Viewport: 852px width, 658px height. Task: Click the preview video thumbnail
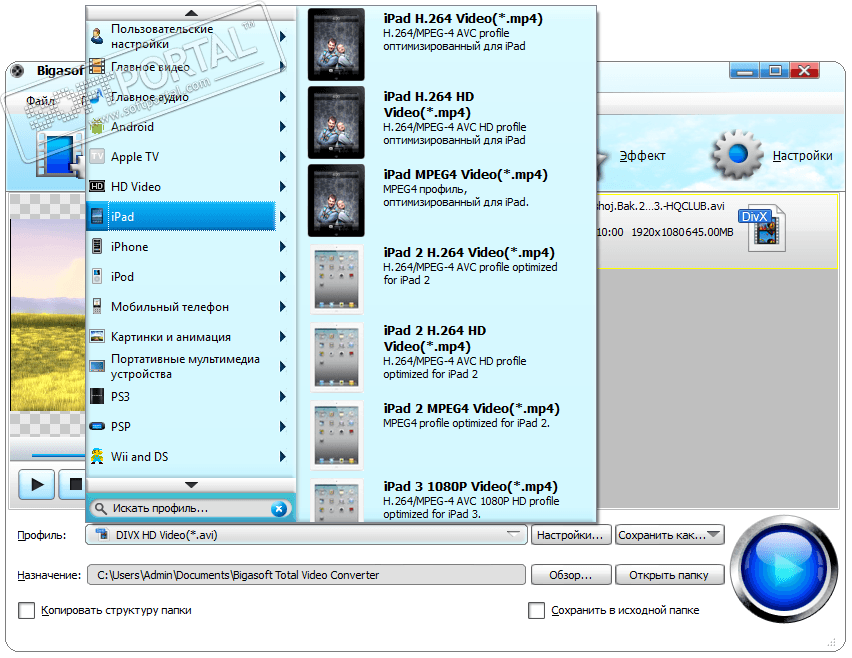pyautogui.click(x=48, y=315)
